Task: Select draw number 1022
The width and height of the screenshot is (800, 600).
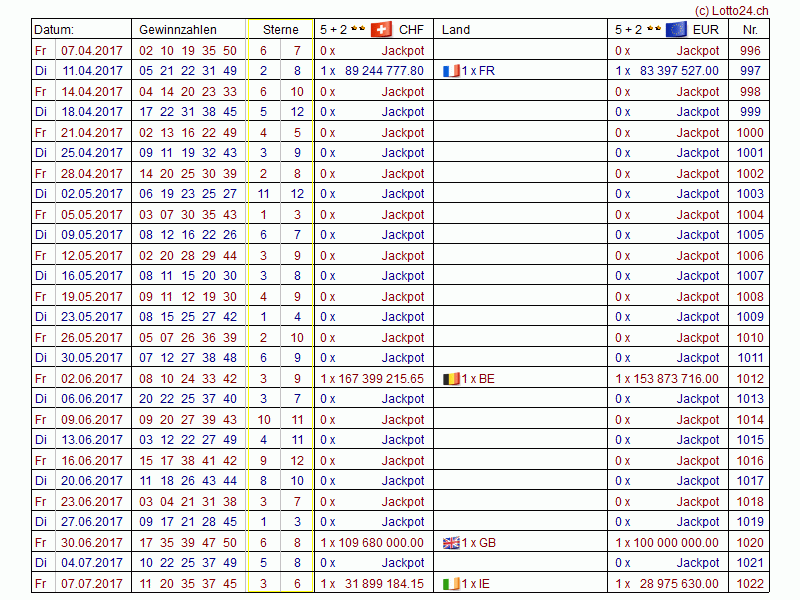Action: tap(749, 584)
